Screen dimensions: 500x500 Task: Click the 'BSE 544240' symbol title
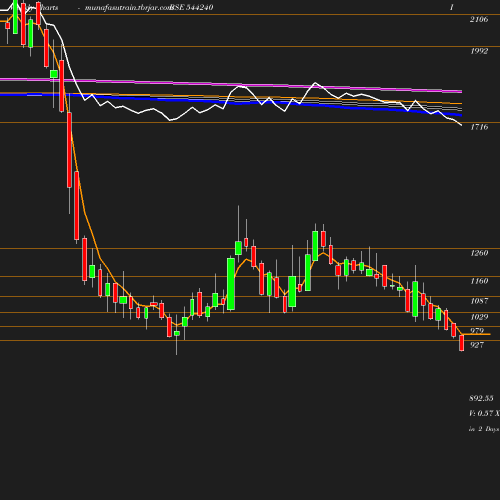tap(191, 8)
